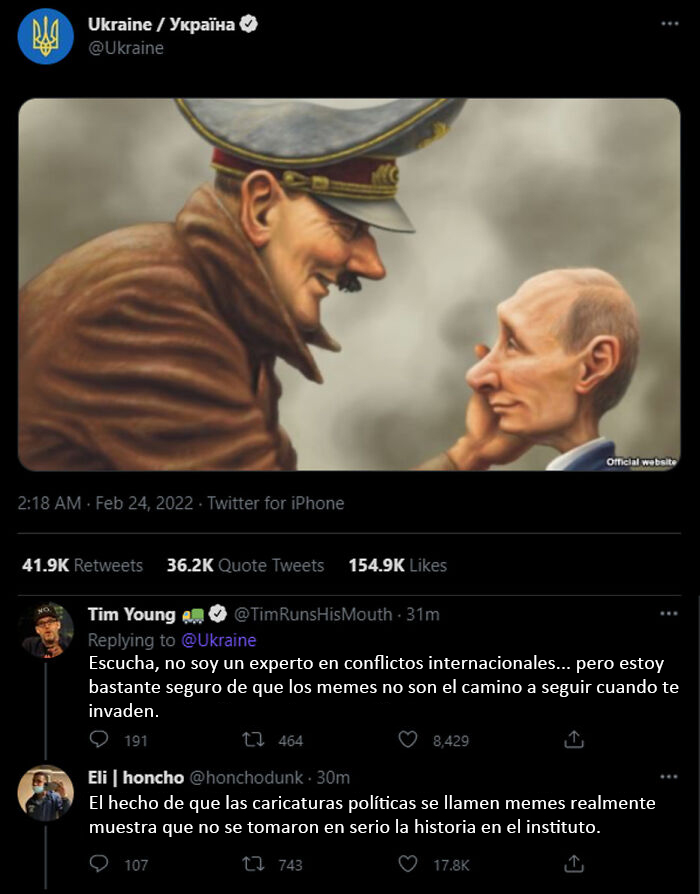Open more options for Eli honcho's reply
700x894 pixels.
click(x=669, y=777)
